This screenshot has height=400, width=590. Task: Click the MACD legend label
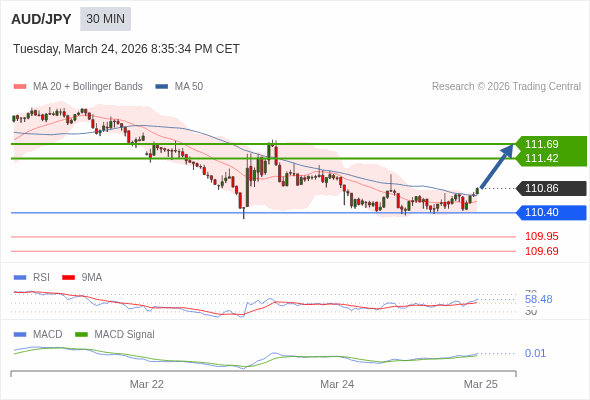point(48,335)
